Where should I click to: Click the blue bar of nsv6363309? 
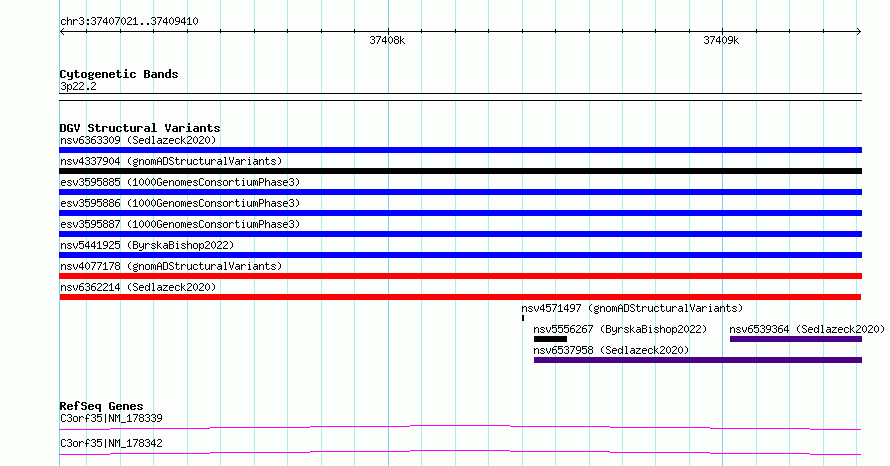click(460, 150)
